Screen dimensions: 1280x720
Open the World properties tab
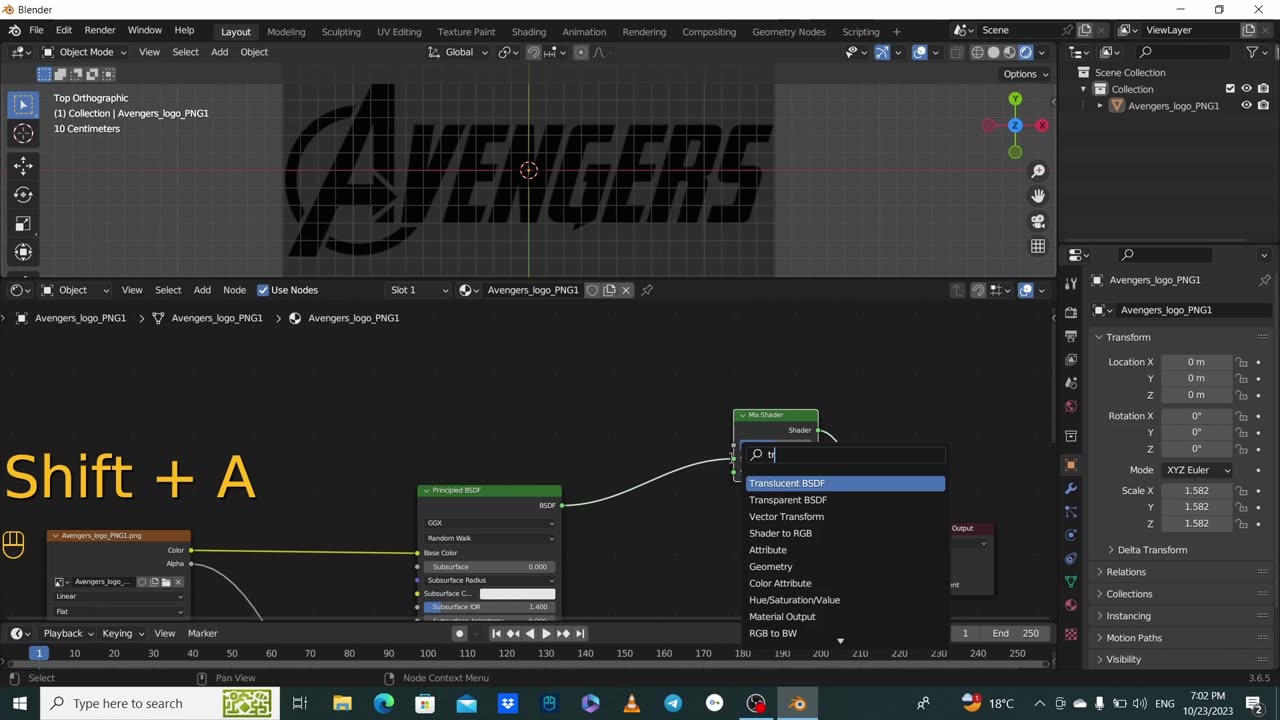1071,407
